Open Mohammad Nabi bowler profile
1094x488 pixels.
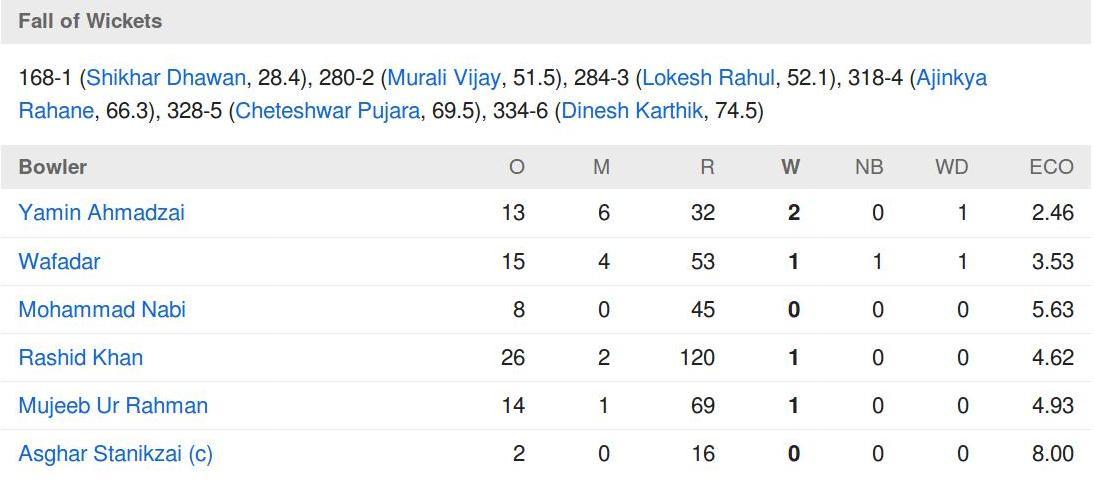(x=102, y=309)
